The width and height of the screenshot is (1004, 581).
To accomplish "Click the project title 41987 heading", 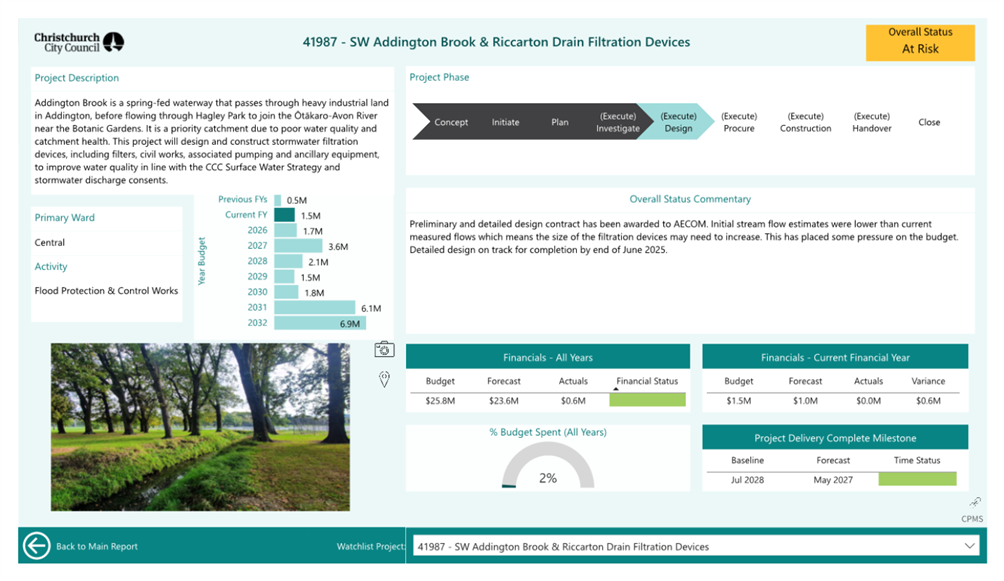I will point(496,42).
